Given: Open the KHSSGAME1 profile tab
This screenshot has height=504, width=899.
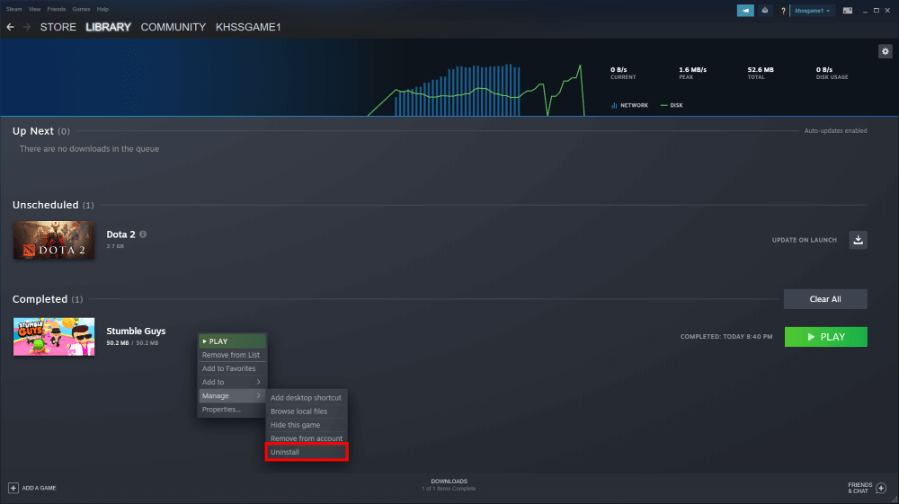Looking at the screenshot, I should pyautogui.click(x=248, y=27).
